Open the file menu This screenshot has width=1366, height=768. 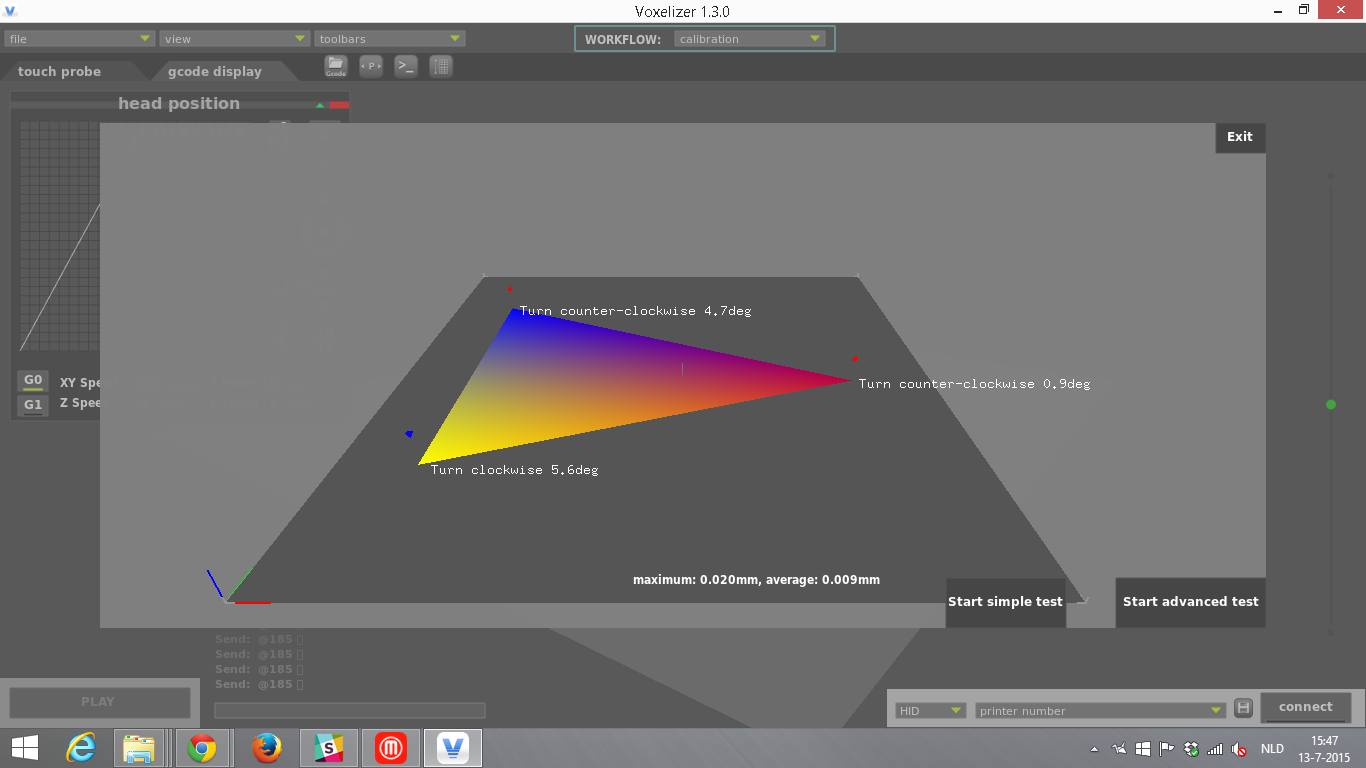[x=79, y=39]
